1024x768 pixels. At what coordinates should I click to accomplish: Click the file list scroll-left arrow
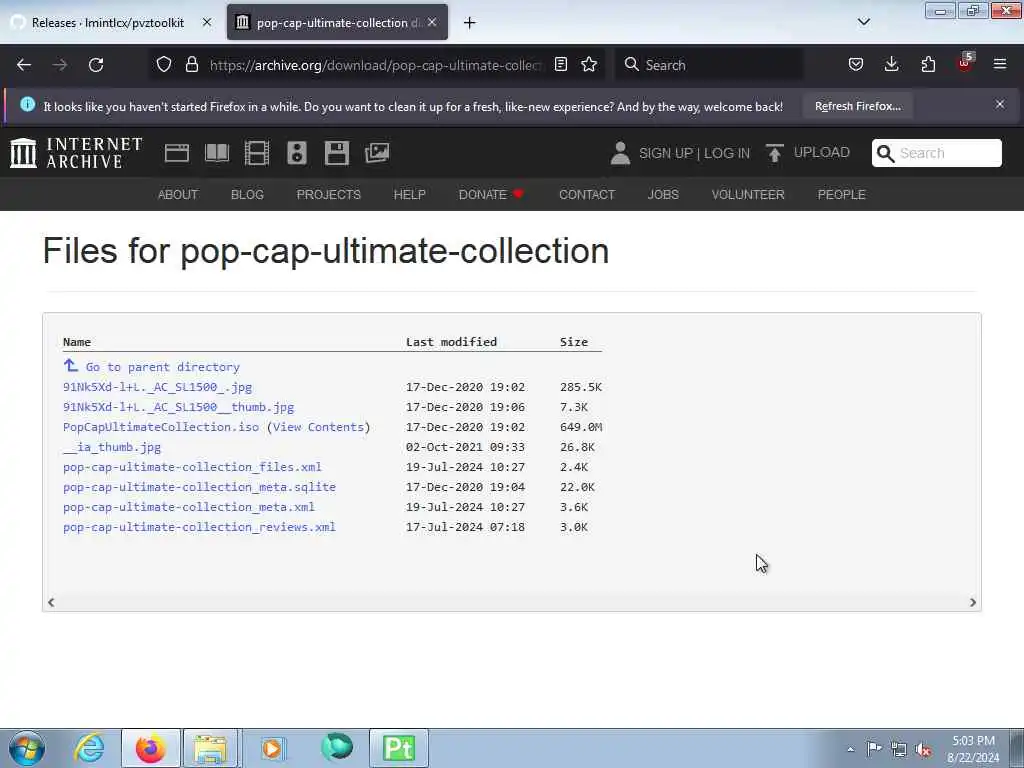(x=51, y=602)
